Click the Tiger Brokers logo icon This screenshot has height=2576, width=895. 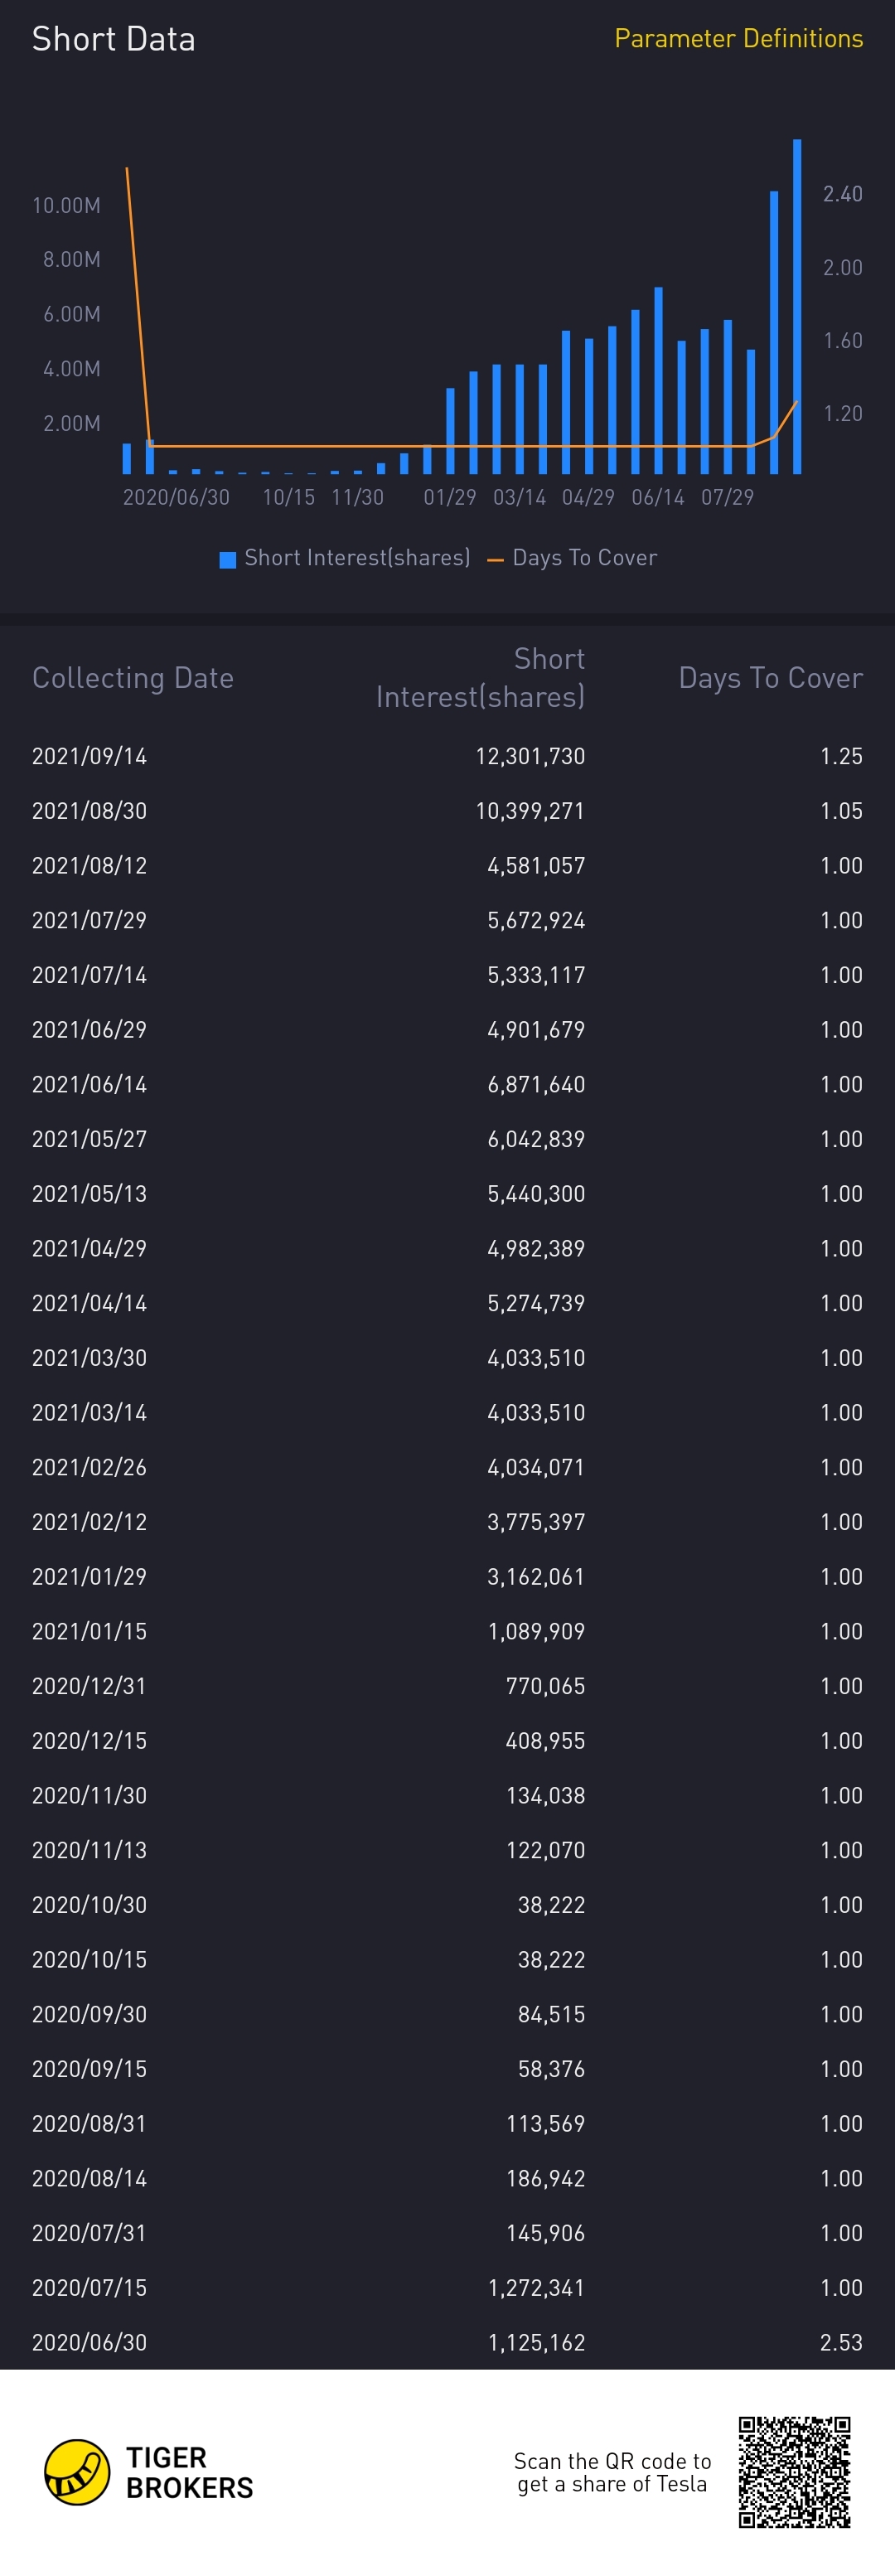click(77, 2472)
